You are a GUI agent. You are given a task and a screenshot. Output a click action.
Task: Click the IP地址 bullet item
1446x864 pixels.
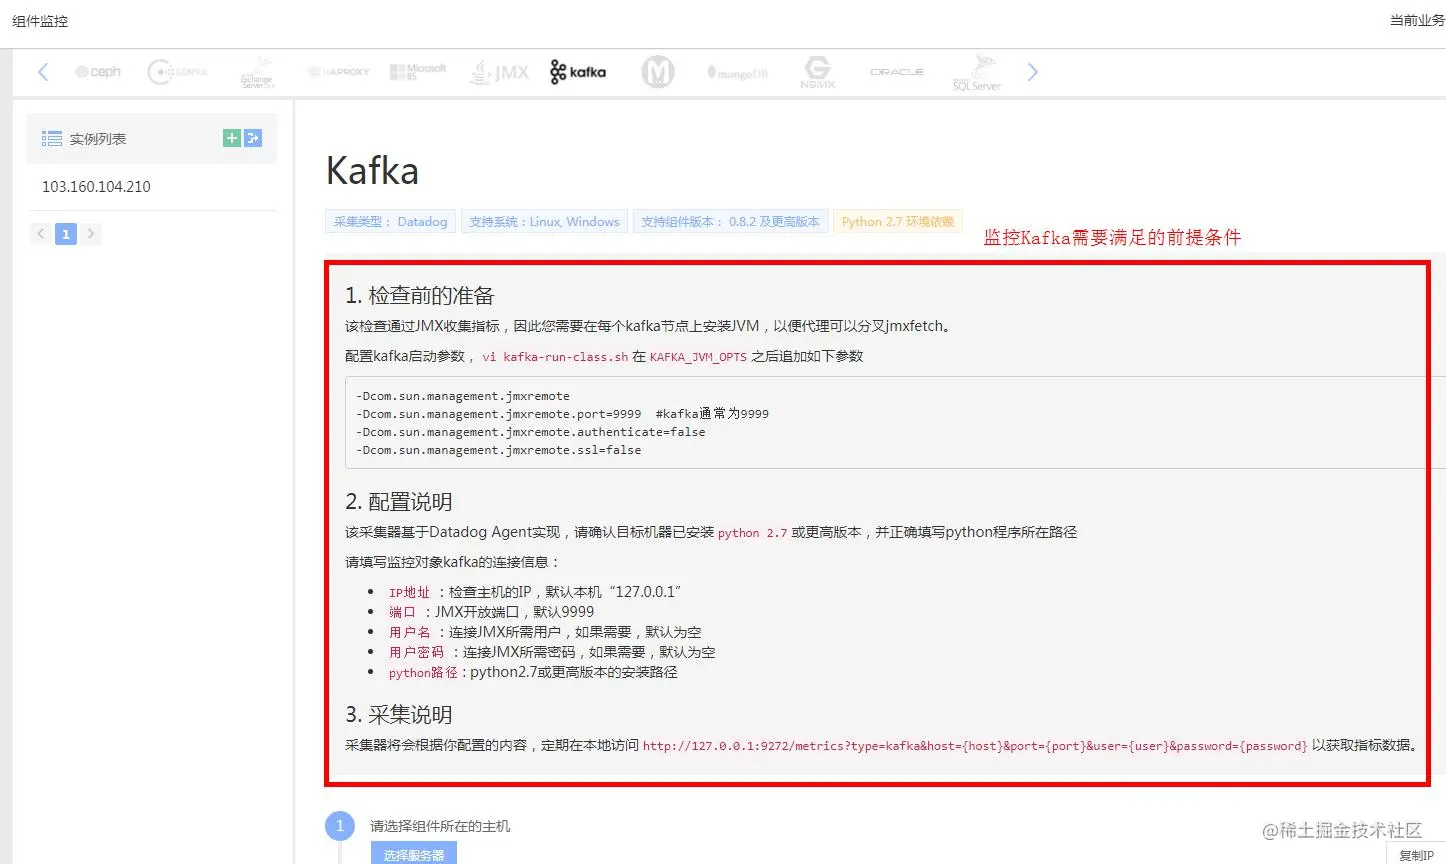[535, 592]
